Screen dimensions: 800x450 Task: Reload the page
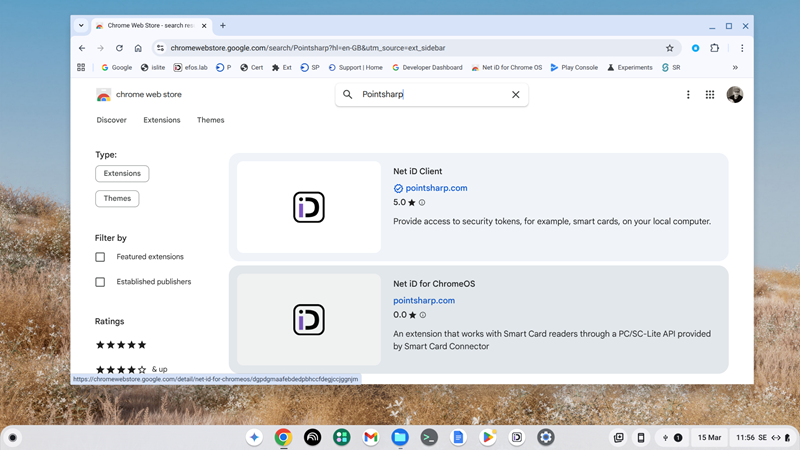(x=119, y=48)
